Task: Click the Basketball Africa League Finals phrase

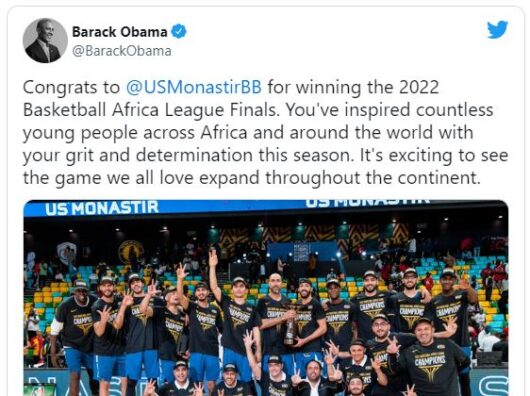Action: coord(151,110)
